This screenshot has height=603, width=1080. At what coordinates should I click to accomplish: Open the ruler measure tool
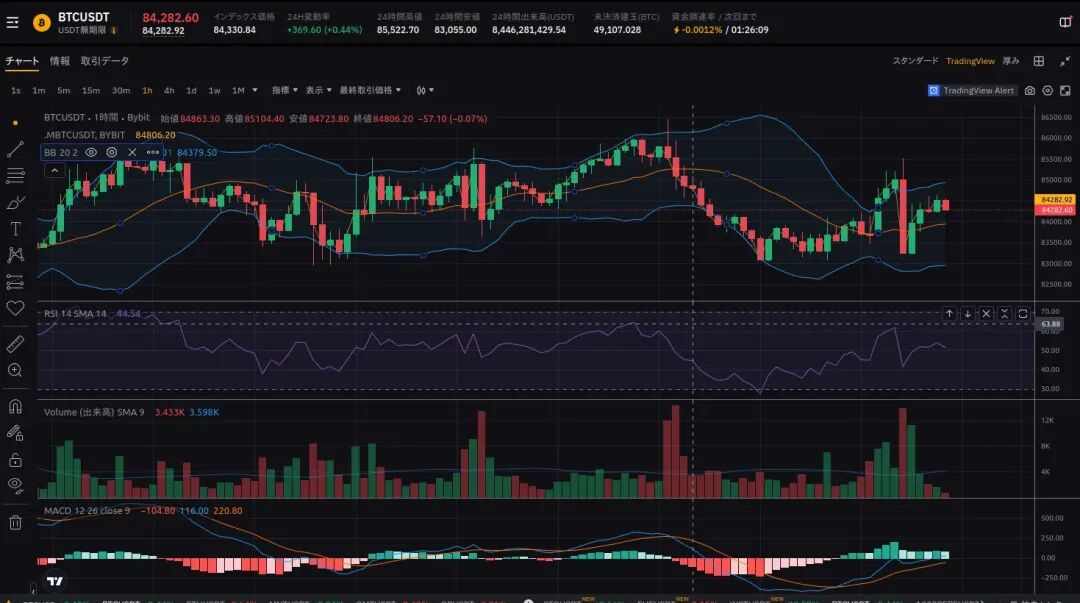pos(15,343)
